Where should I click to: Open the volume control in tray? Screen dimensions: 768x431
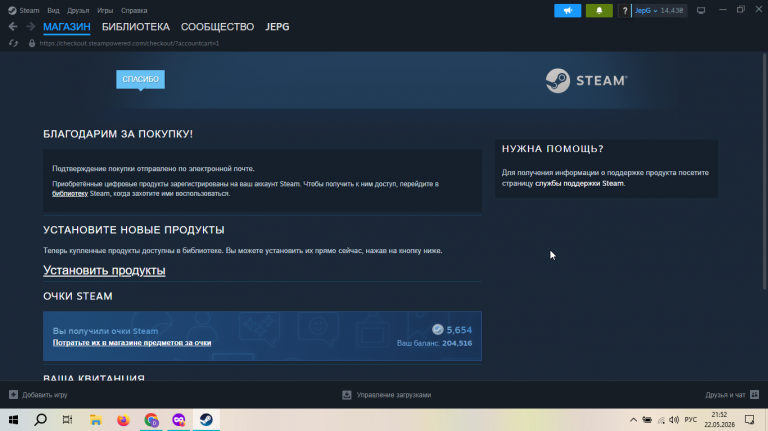click(x=674, y=420)
